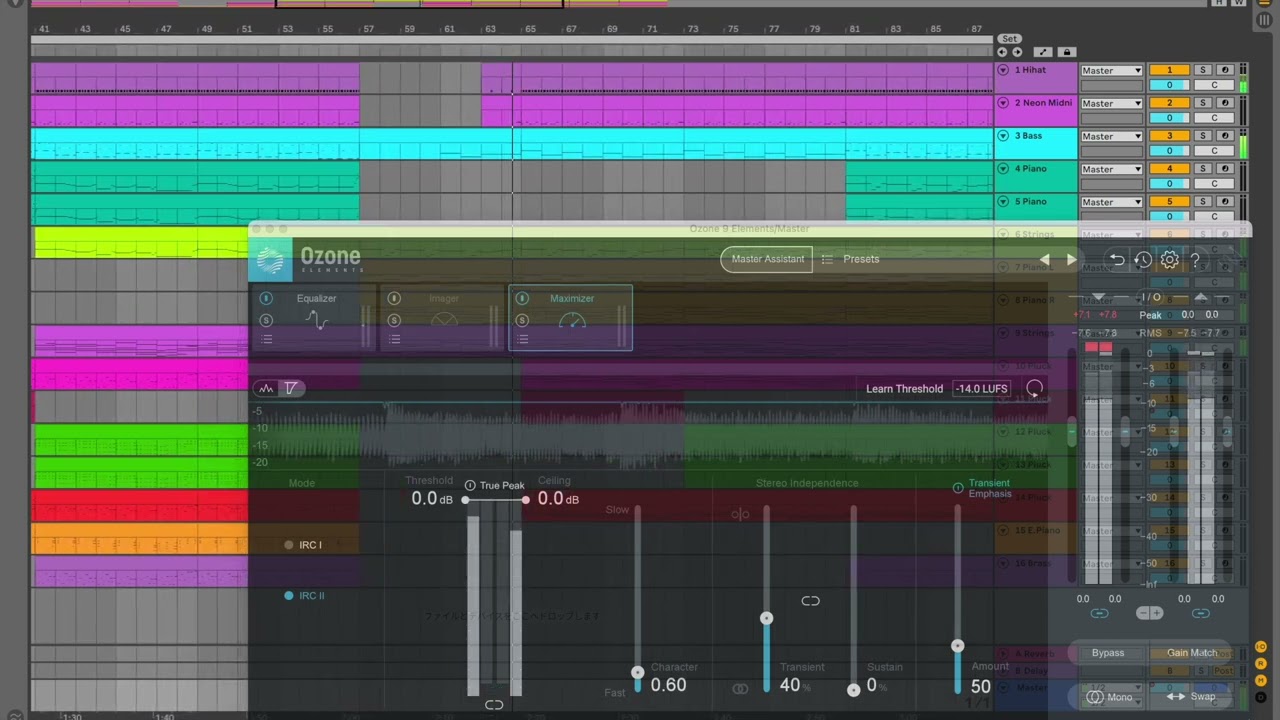Open the Ozone undo history clock icon
1280x720 pixels.
coord(1143,260)
